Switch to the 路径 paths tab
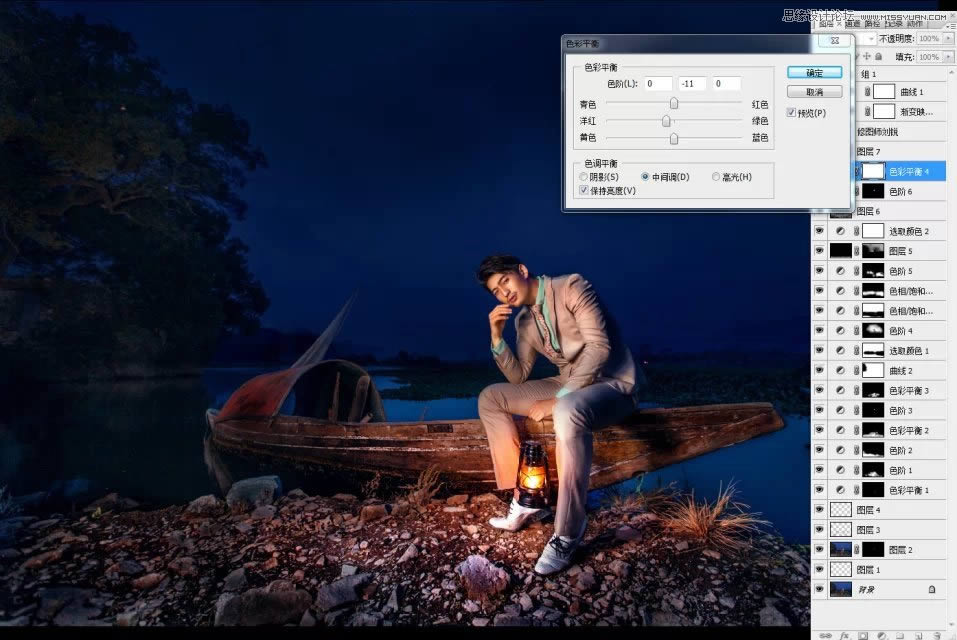Screen dimensions: 957x640 [x=872, y=24]
